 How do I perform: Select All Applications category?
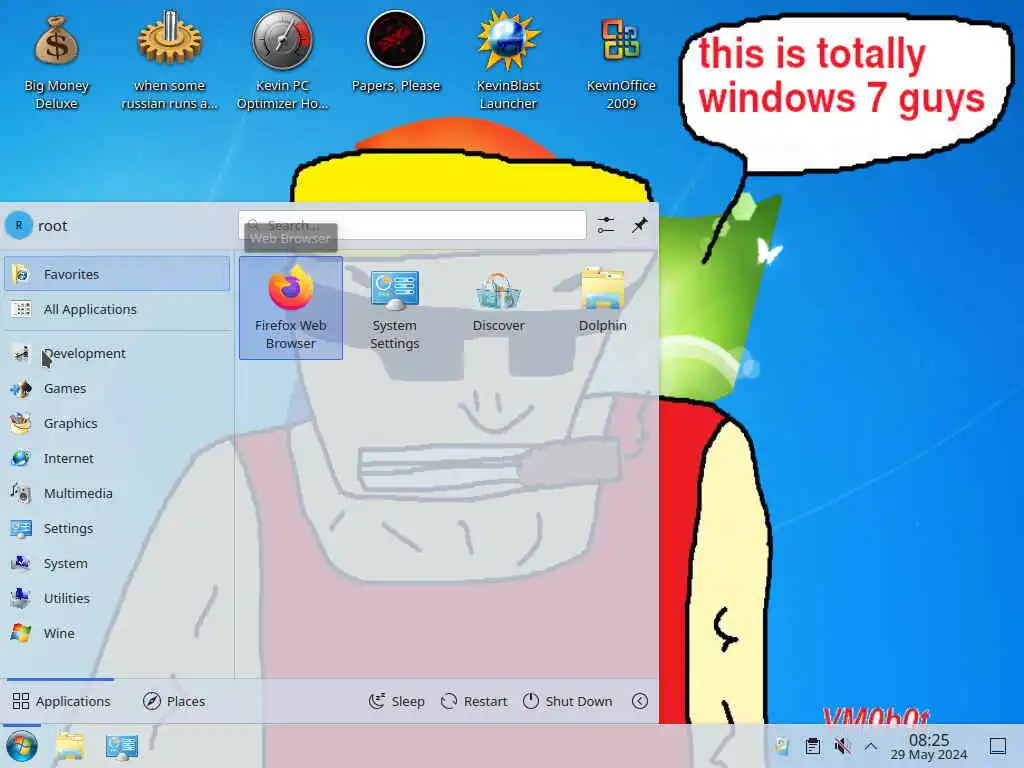coord(117,310)
